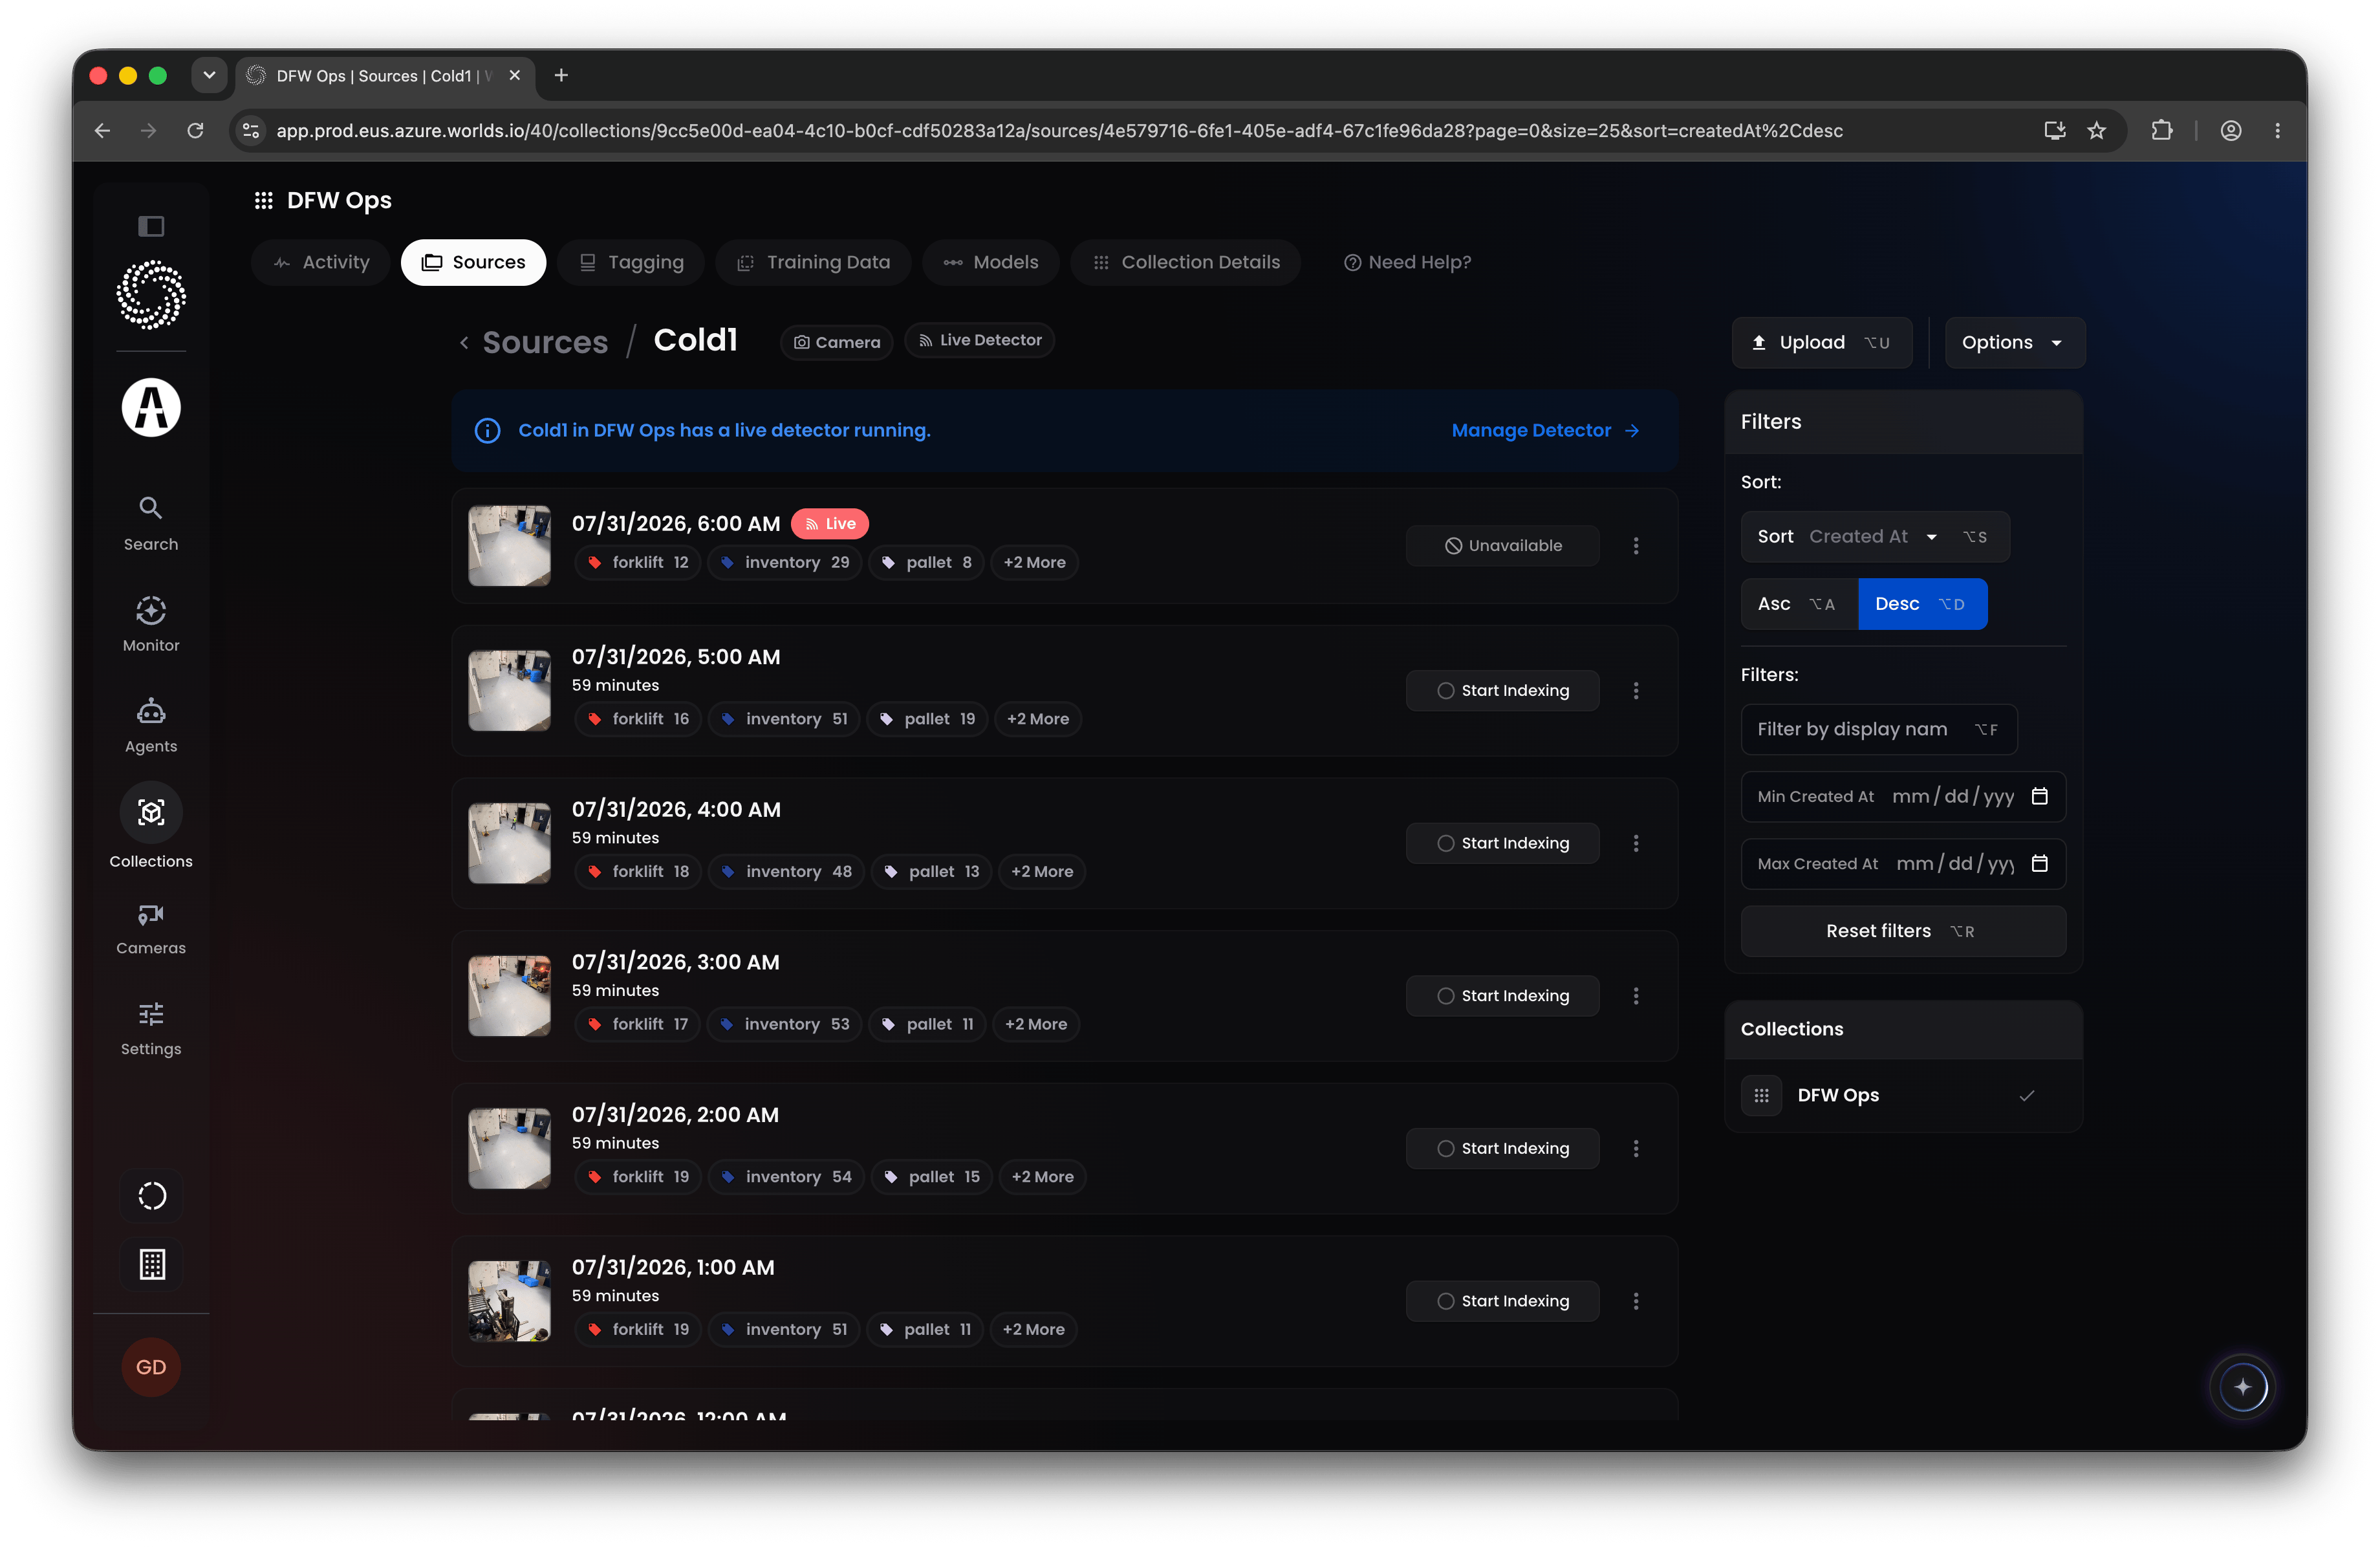Open Cameras in the left sidebar
The width and height of the screenshot is (2380, 1547).
click(x=151, y=929)
